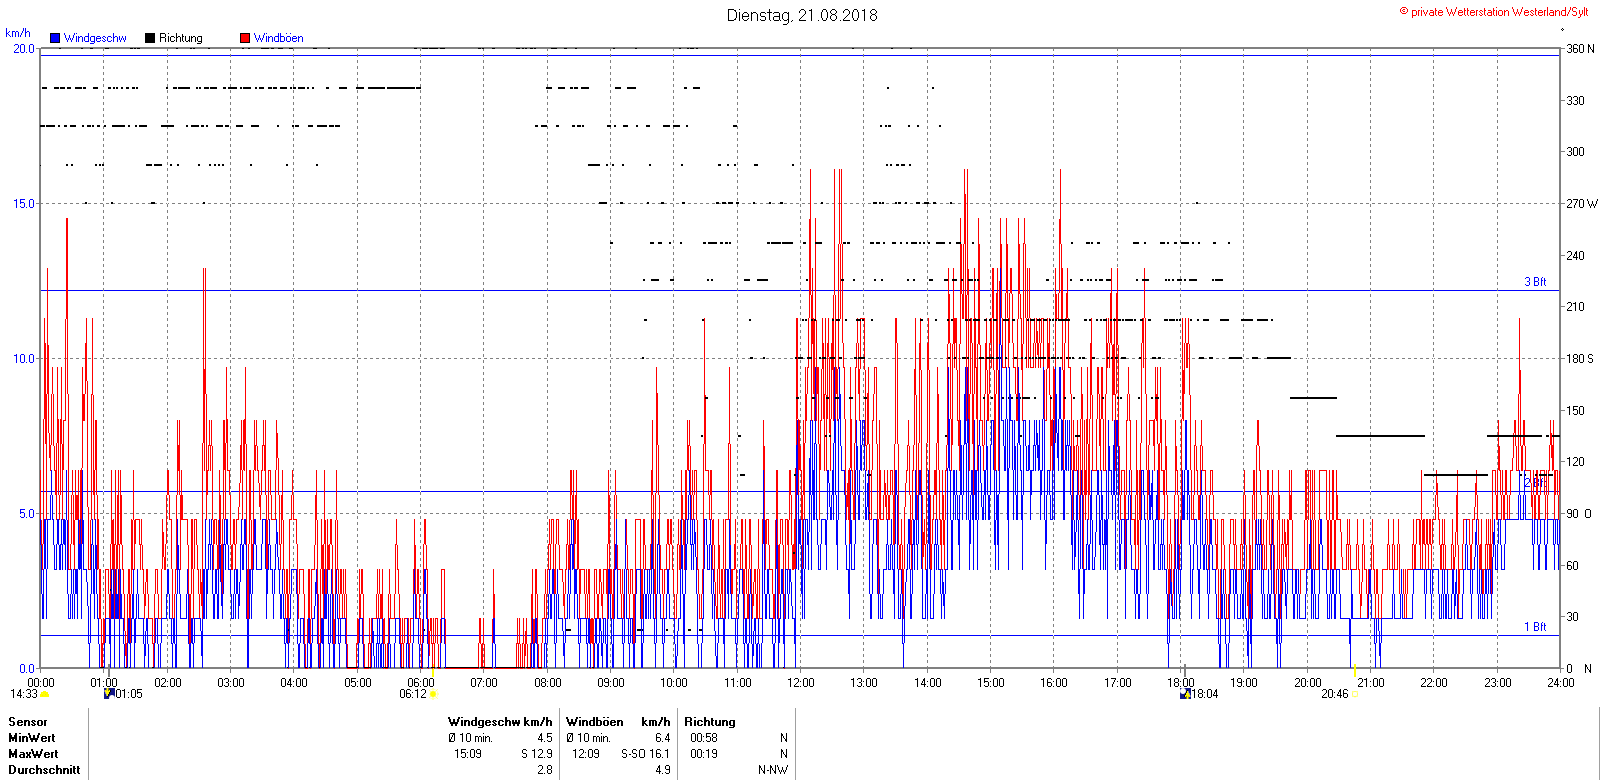
Task: Click the 00:19 direction time
Action: 704,754
